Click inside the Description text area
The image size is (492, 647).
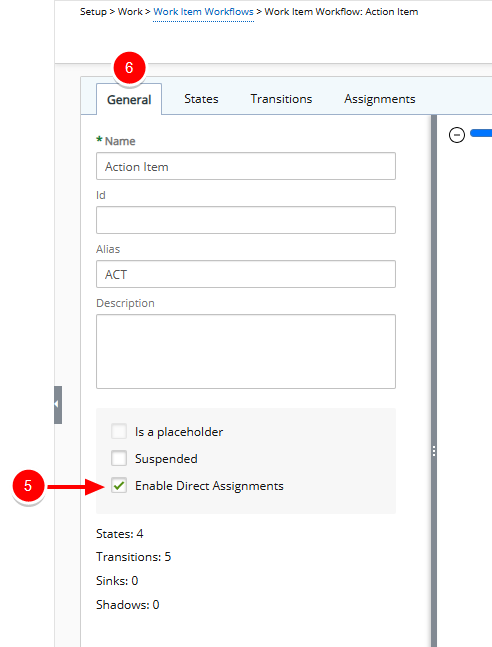(x=246, y=352)
